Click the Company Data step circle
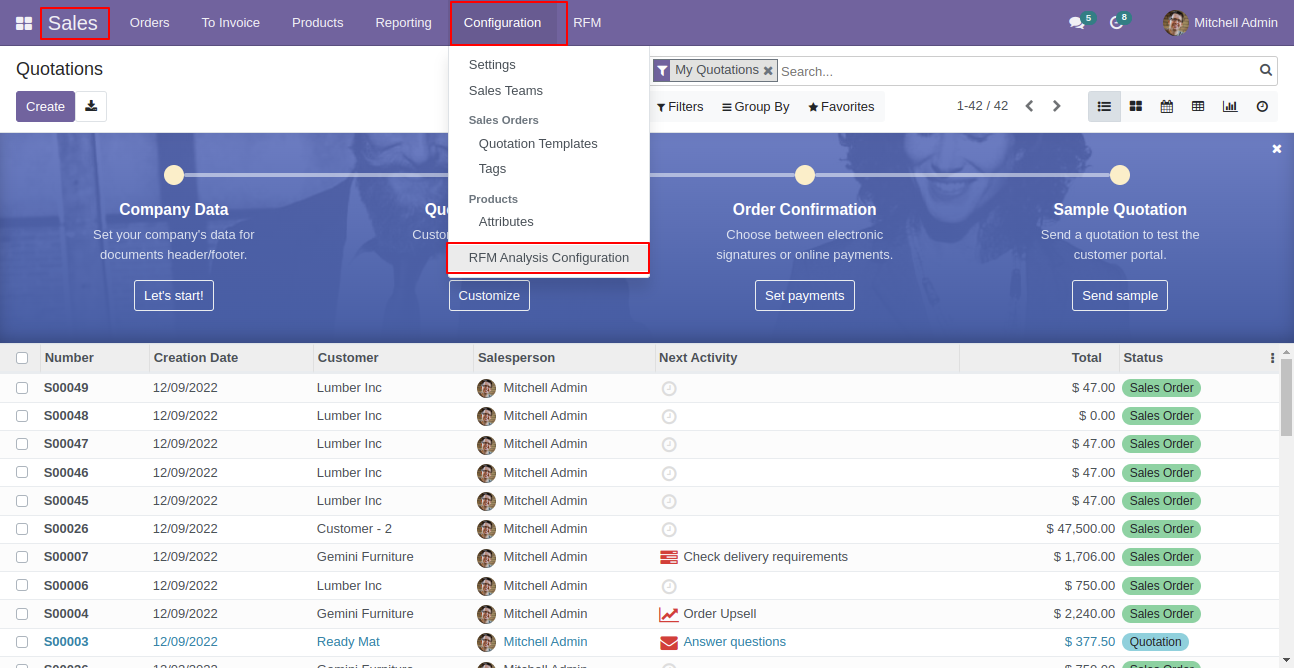 (174, 175)
